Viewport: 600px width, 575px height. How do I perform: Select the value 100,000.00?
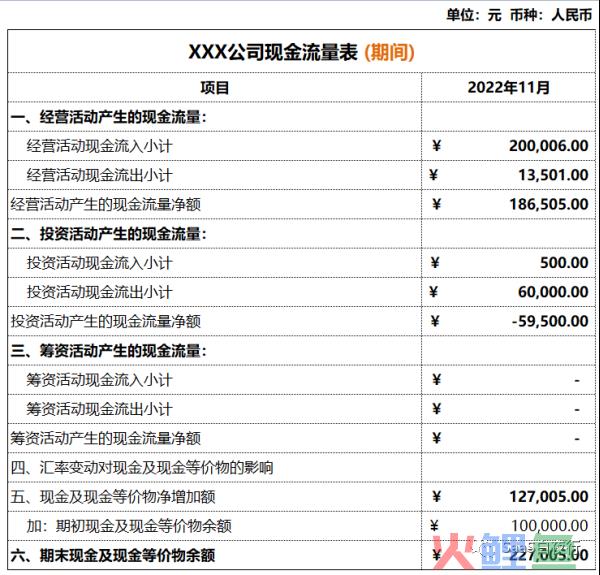tap(549, 526)
